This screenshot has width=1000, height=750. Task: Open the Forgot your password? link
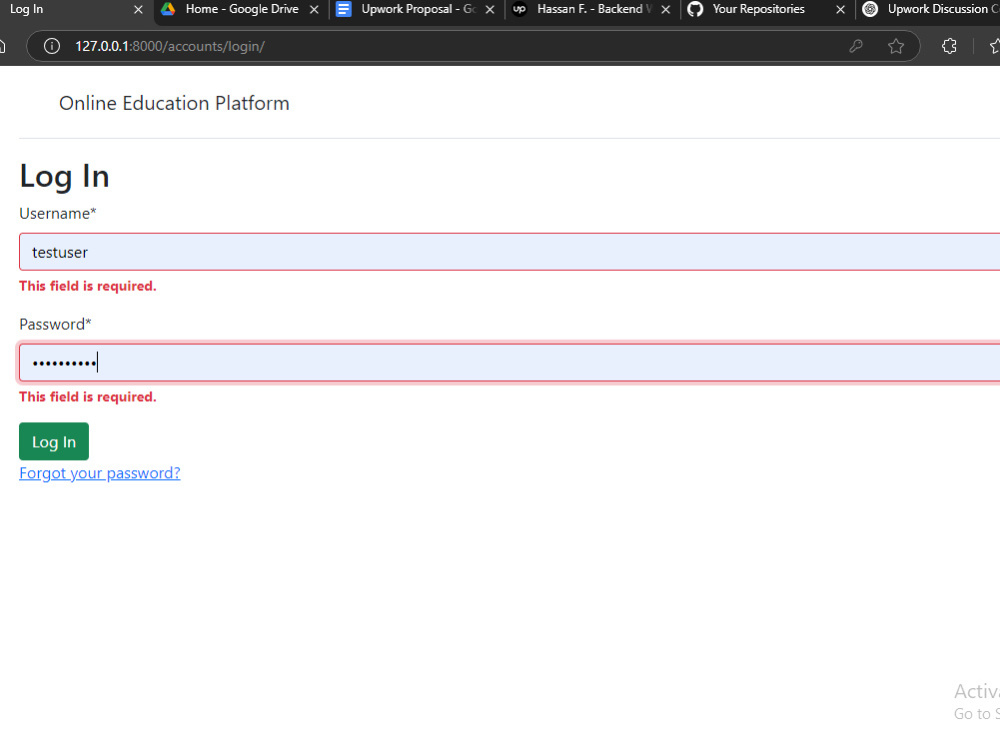[x=99, y=473]
